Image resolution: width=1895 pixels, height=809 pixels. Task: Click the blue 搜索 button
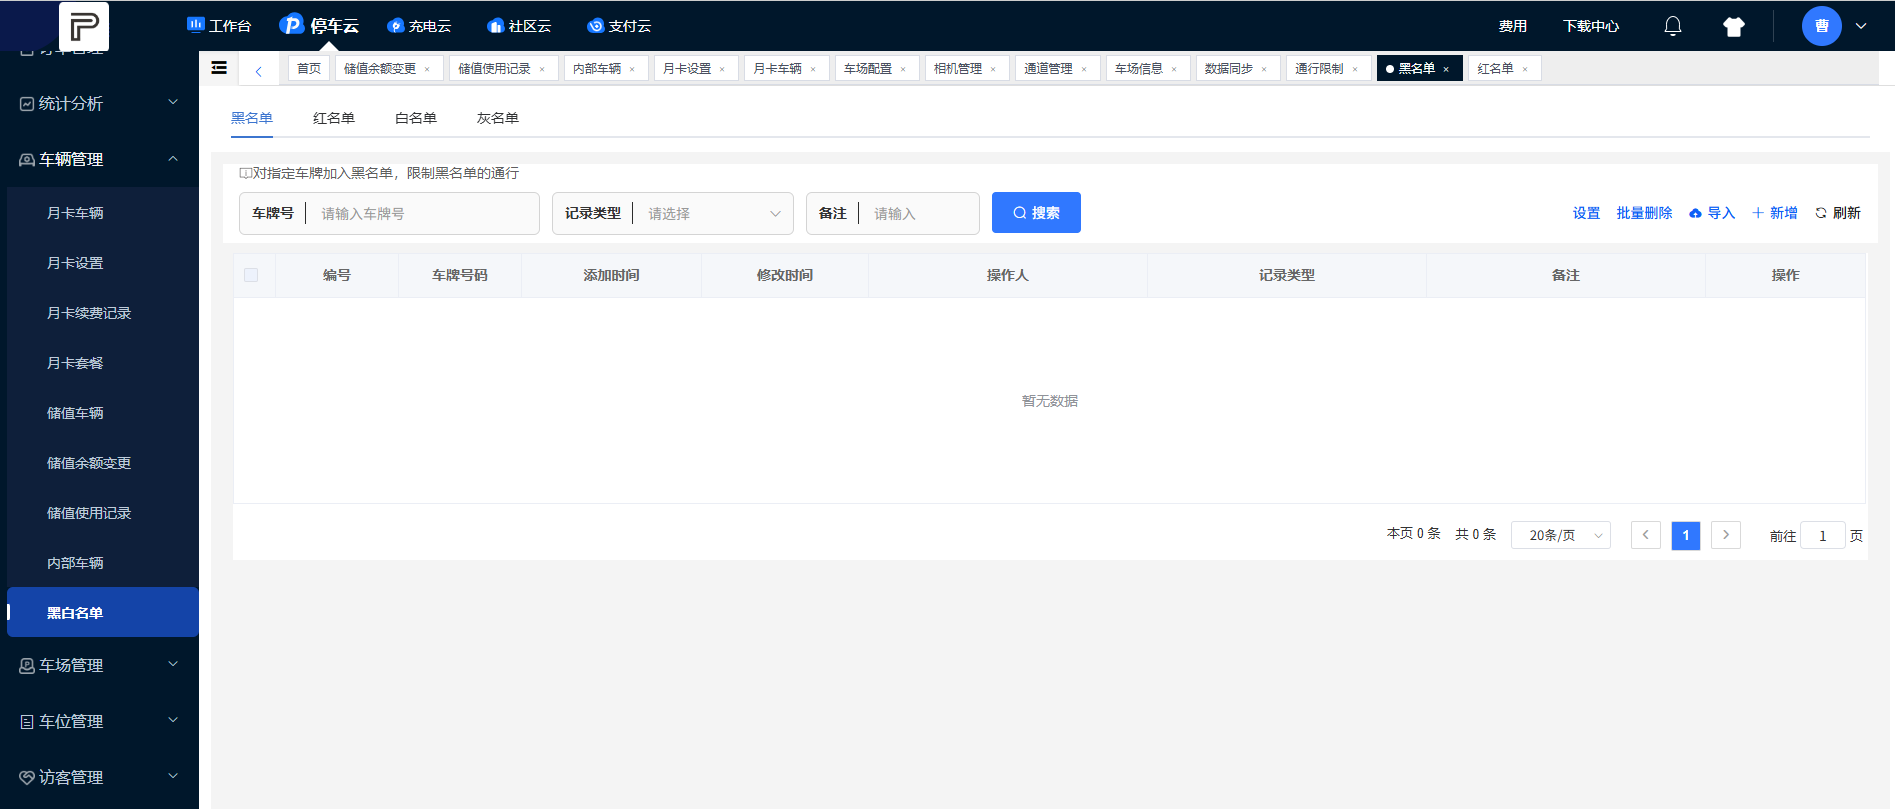point(1036,212)
